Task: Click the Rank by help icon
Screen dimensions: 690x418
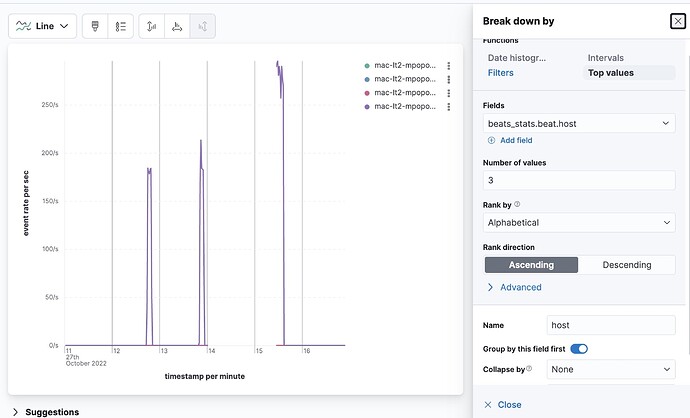Action: click(517, 204)
